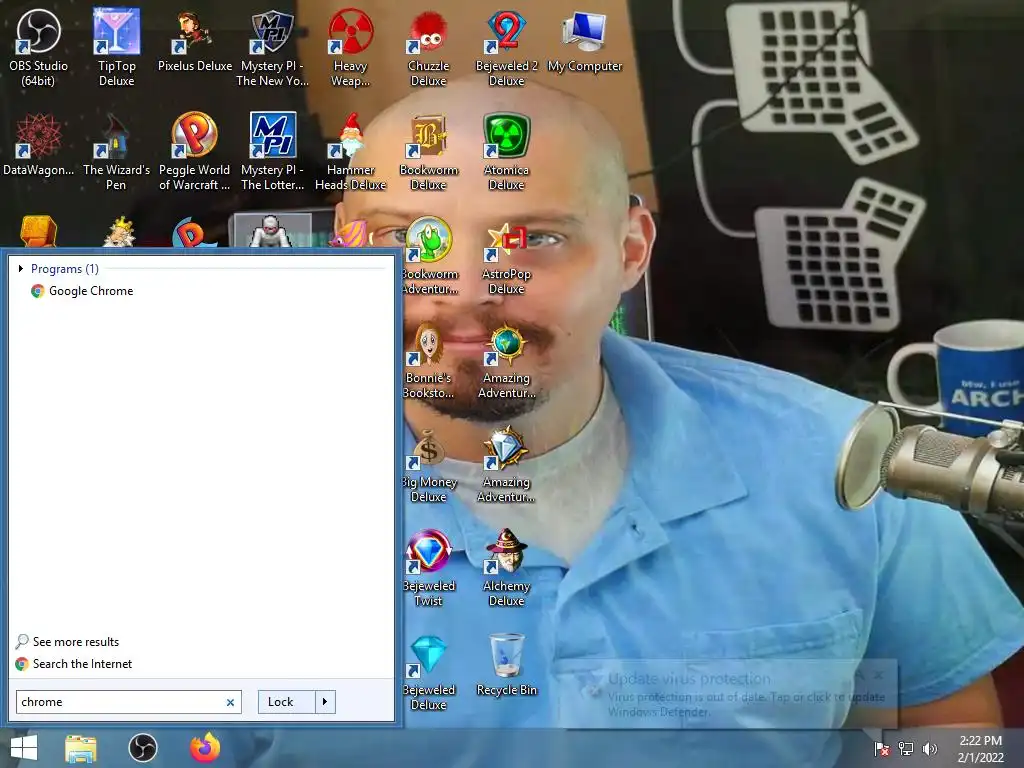Open File Explorer from the taskbar
Viewport: 1024px width, 768px height.
[x=81, y=748]
